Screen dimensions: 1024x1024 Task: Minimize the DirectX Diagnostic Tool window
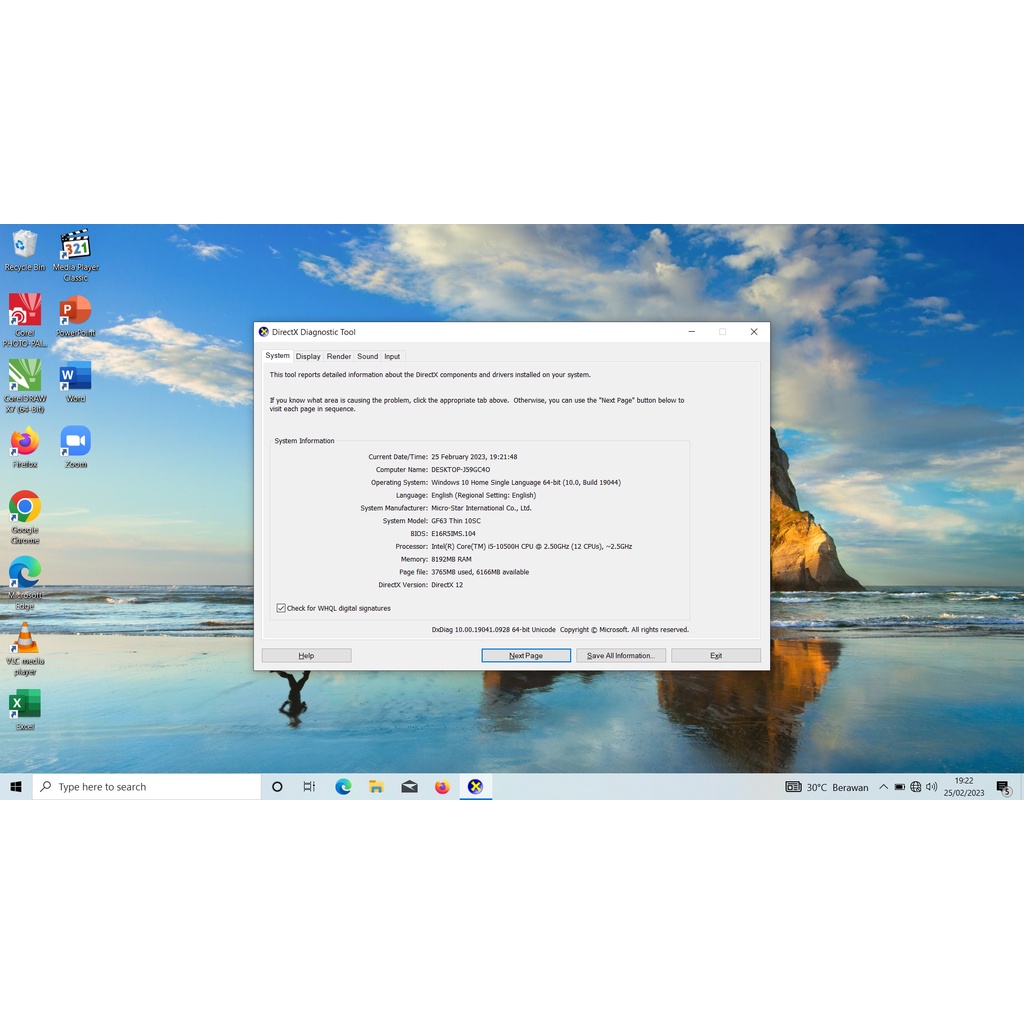tap(692, 332)
